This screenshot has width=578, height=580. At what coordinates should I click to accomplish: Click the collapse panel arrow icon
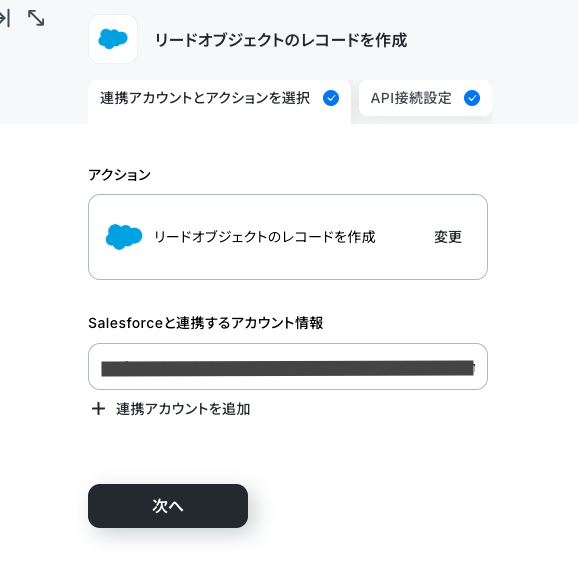(x=5, y=18)
